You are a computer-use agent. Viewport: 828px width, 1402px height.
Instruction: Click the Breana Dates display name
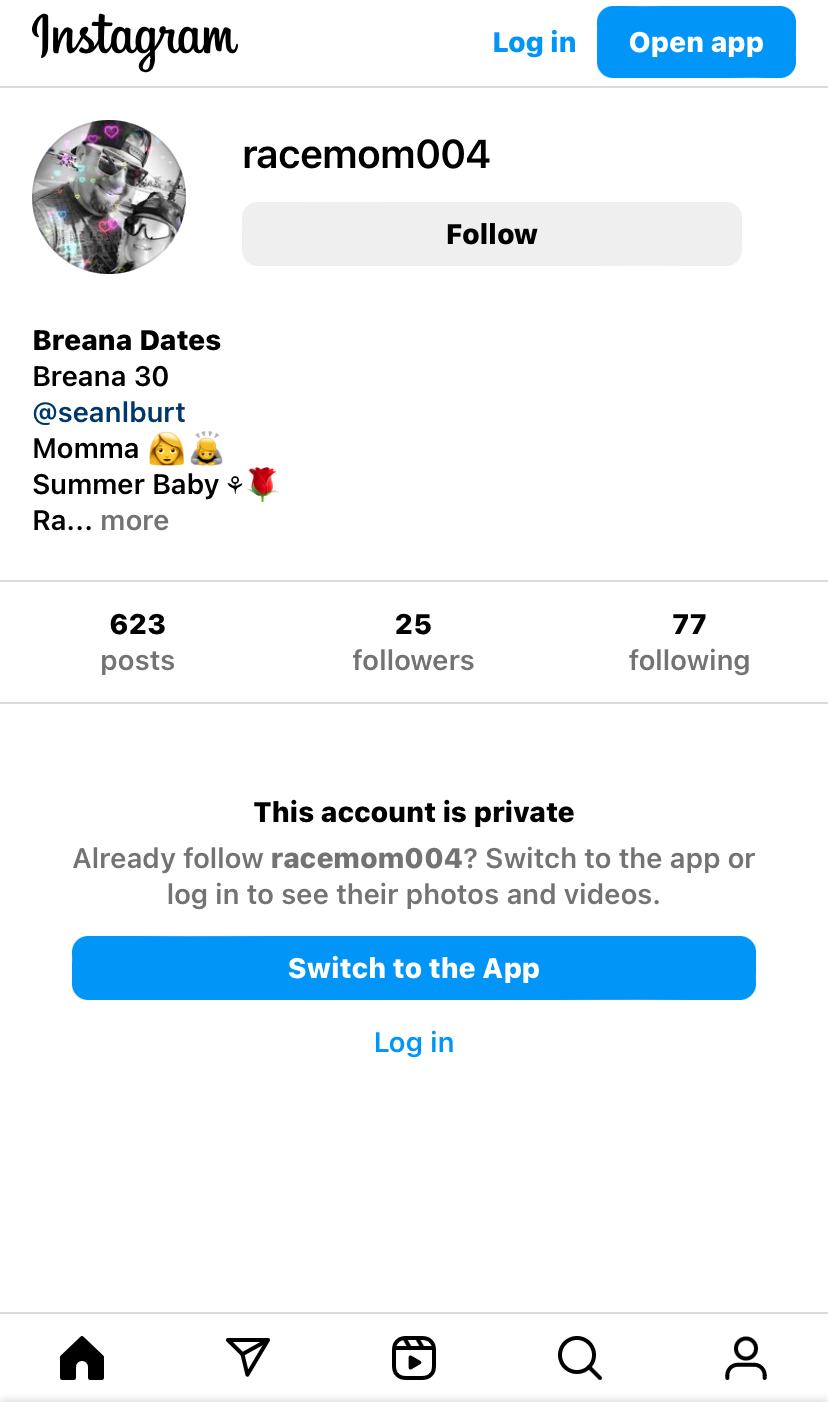[x=127, y=340]
